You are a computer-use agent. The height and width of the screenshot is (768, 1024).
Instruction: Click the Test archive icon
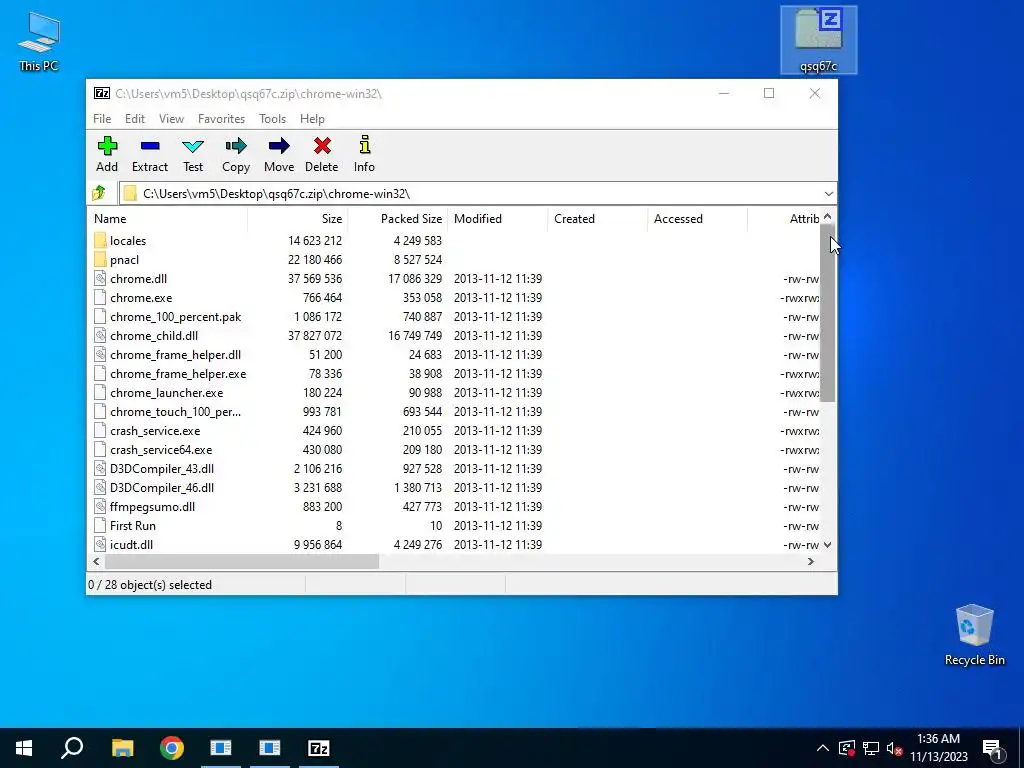[x=193, y=146]
